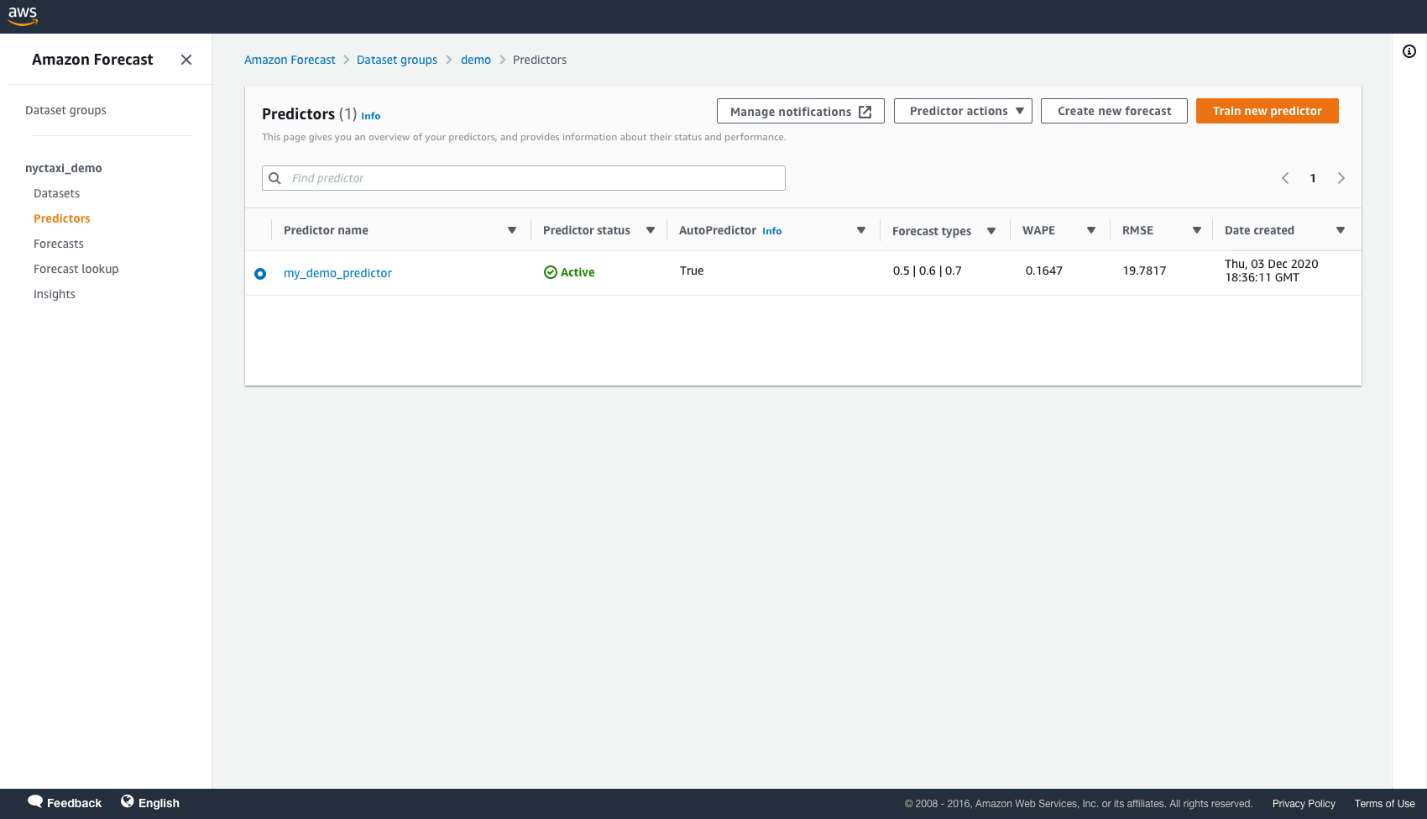Click the nyctaxi_demo sidebar heading
Viewport: 1427px width, 819px height.
pyautogui.click(x=64, y=168)
